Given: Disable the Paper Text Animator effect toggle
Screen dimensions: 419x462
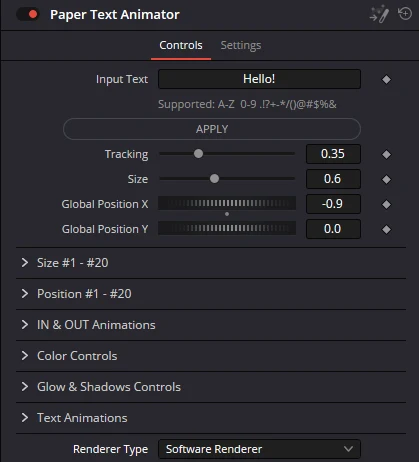Looking at the screenshot, I should pos(28,14).
